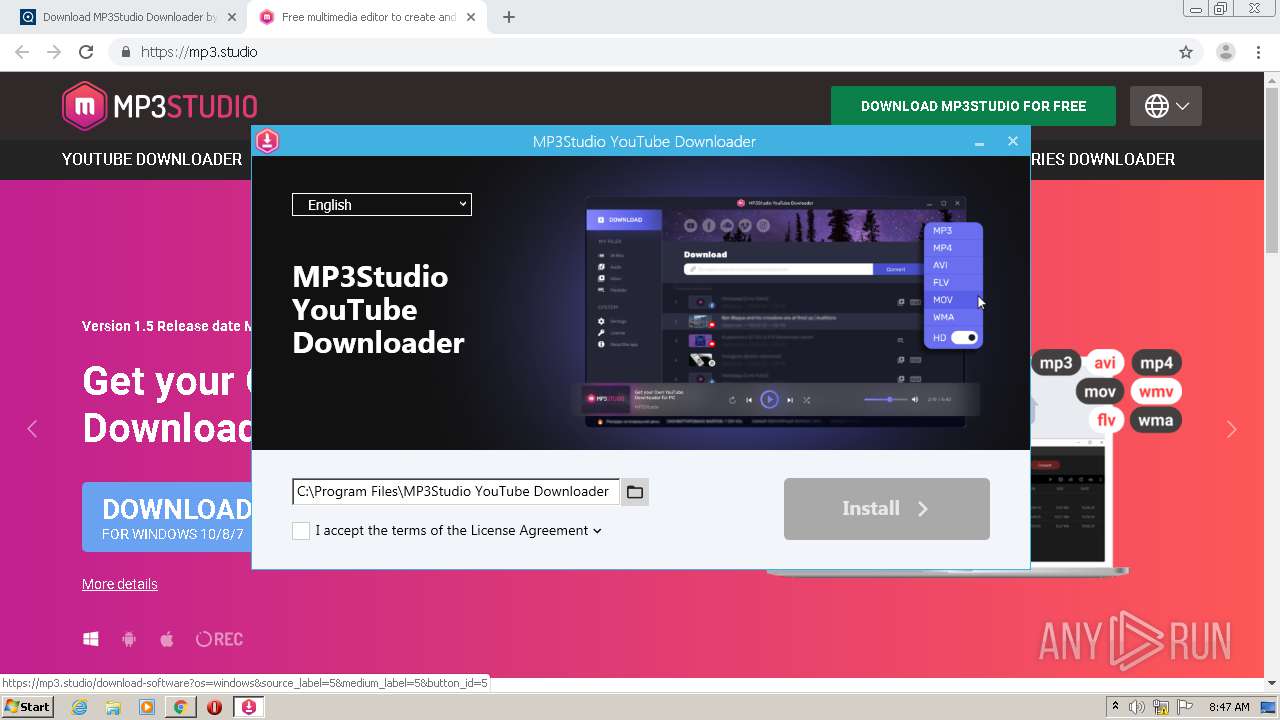Click the site security padlock icon
Image resolution: width=1280 pixels, height=720 pixels.
tap(125, 52)
